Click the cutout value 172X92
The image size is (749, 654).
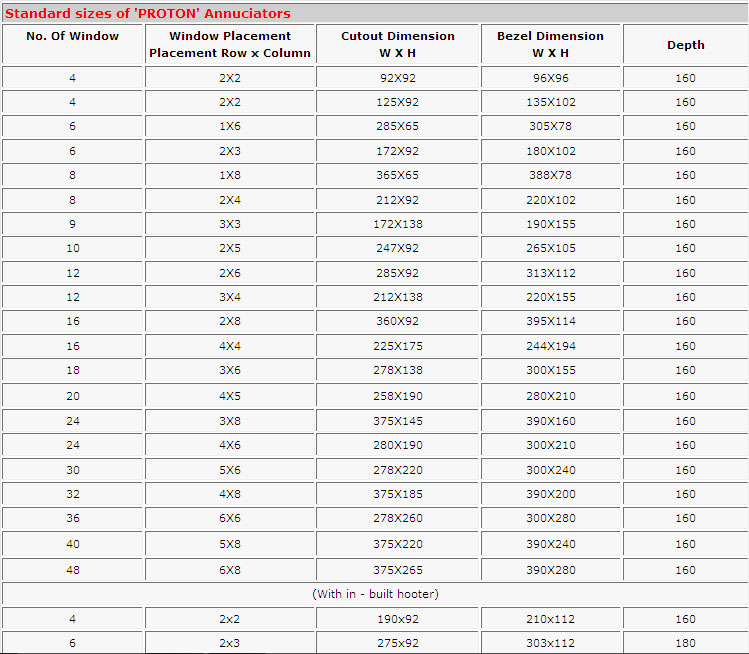(397, 151)
